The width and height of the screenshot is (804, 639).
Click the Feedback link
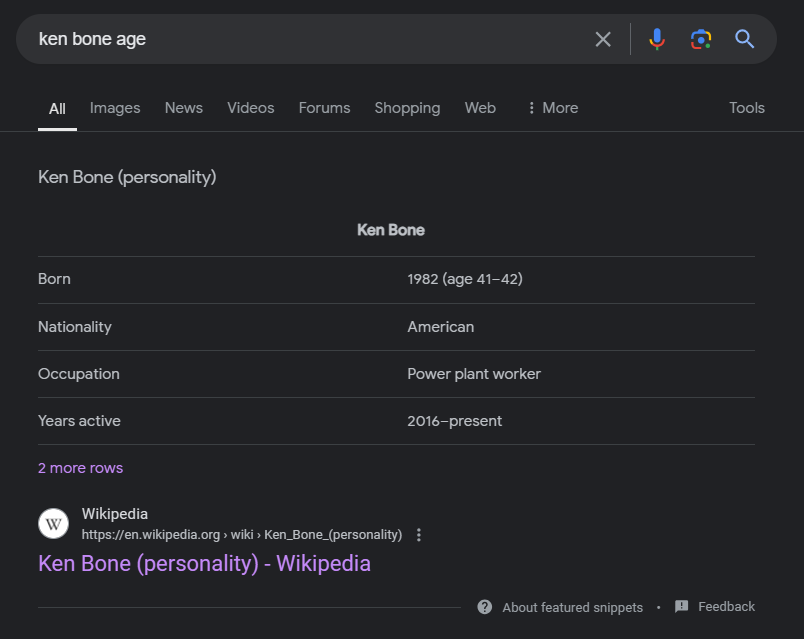click(726, 607)
